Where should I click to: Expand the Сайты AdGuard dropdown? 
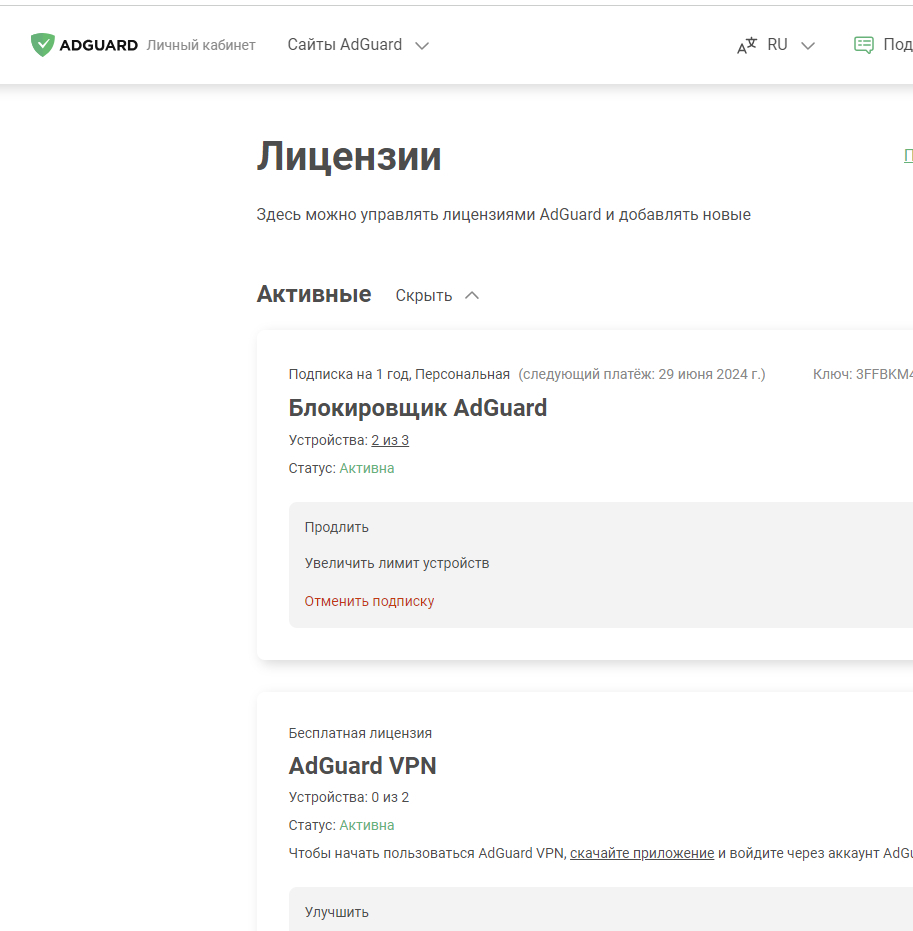click(357, 45)
